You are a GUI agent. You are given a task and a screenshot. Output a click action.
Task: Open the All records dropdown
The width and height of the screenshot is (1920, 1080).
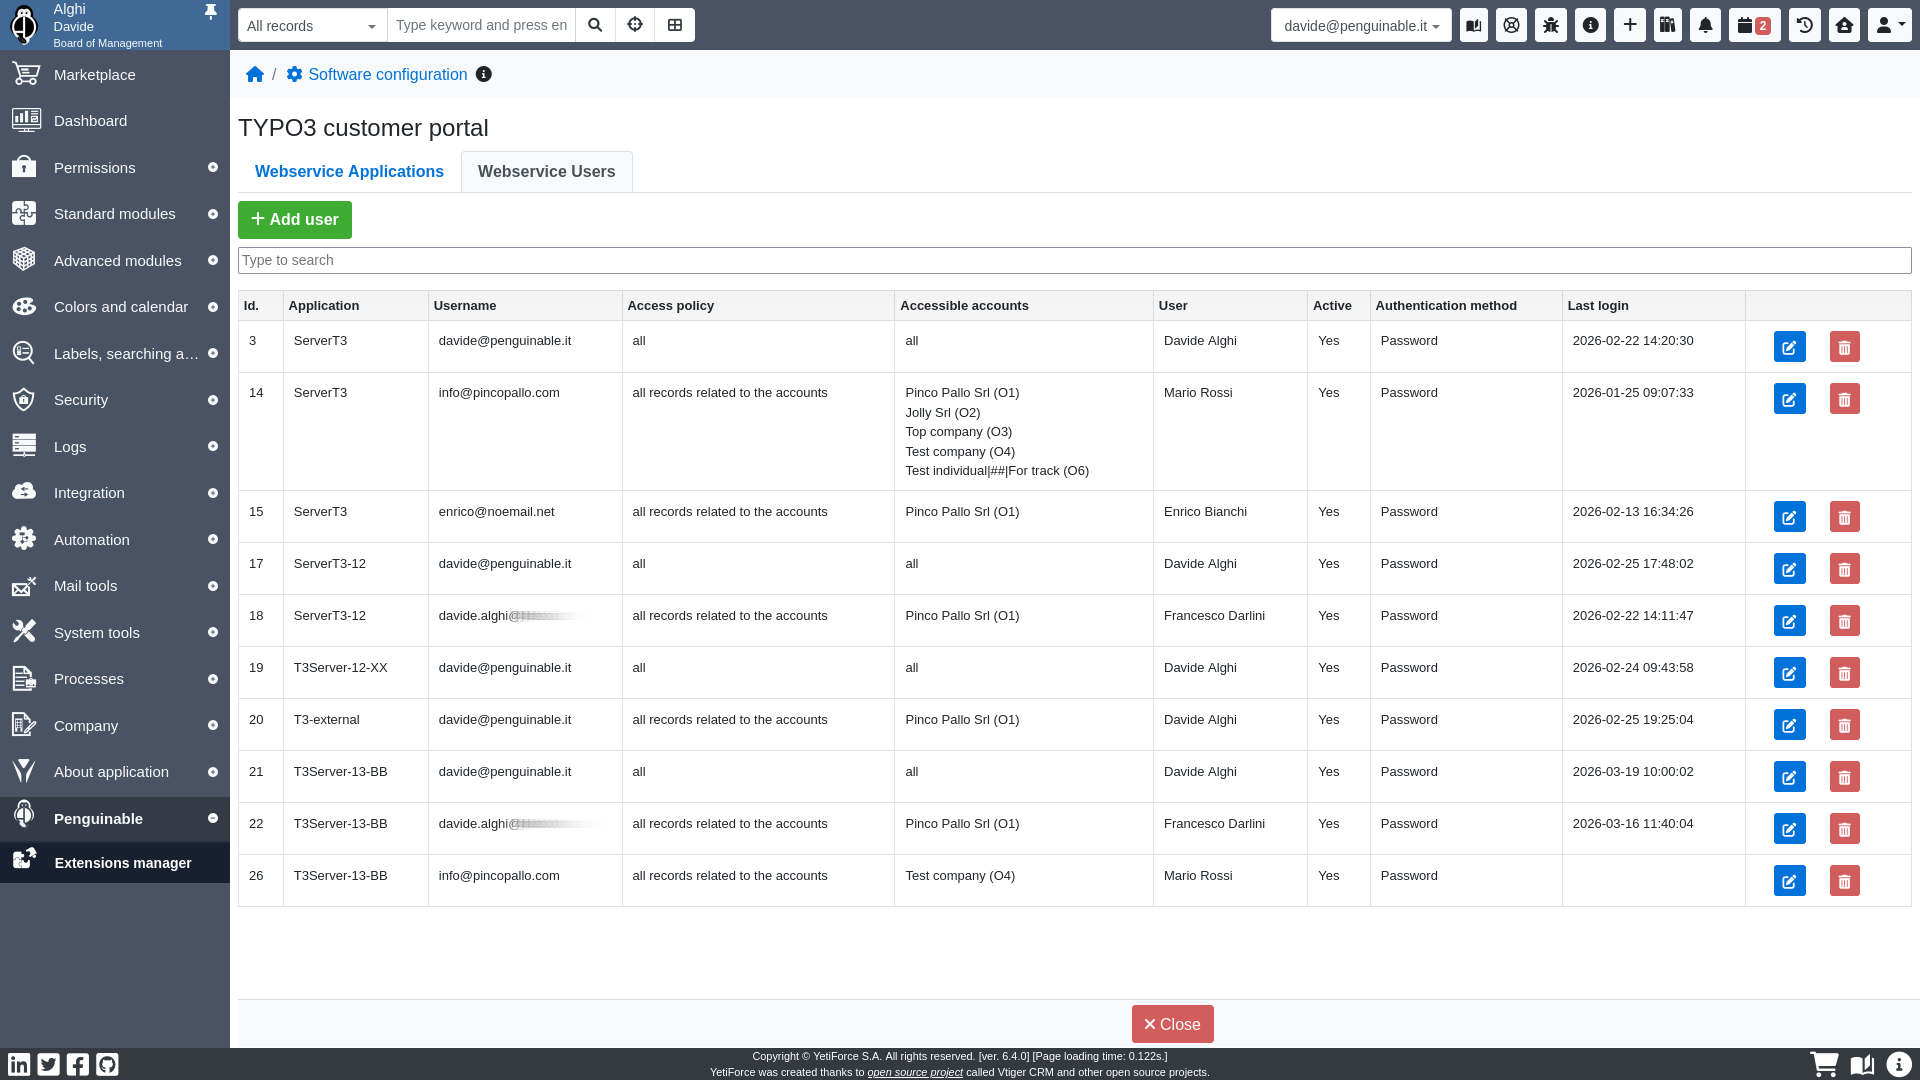[x=312, y=26]
